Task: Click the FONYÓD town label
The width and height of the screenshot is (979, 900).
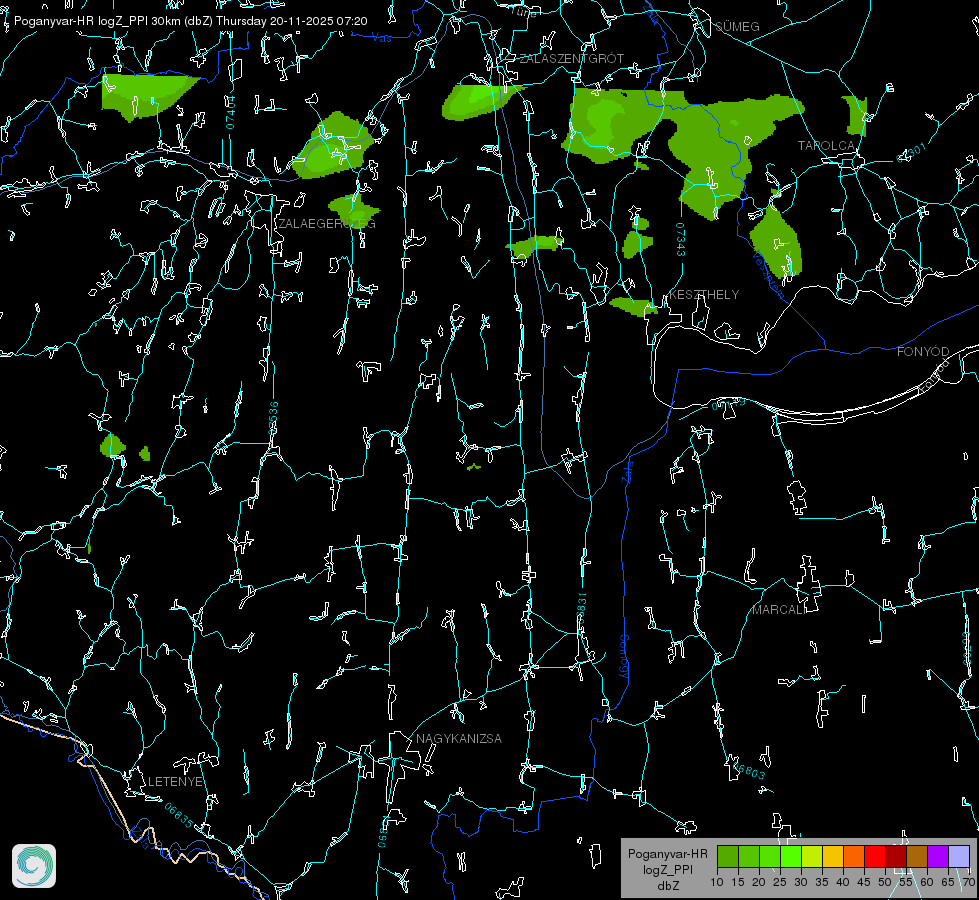Action: pyautogui.click(x=923, y=352)
